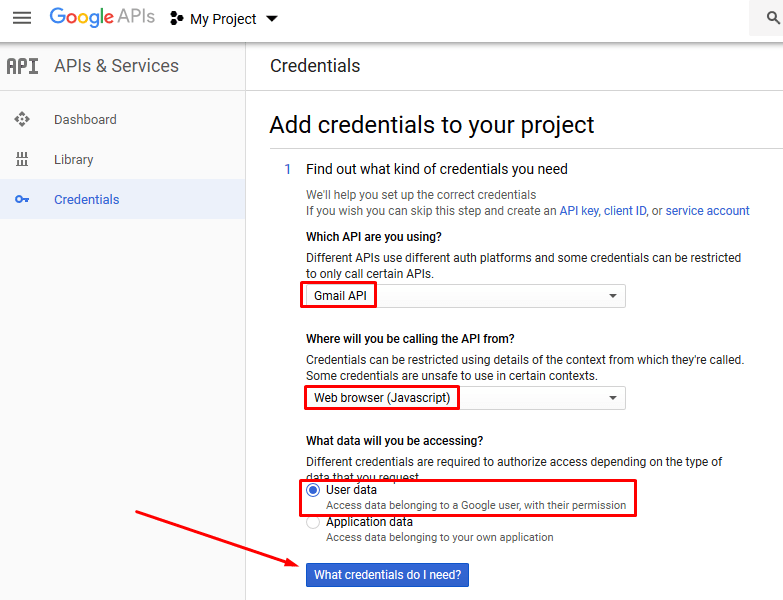Click the project hexagon dots icon

pos(176,18)
